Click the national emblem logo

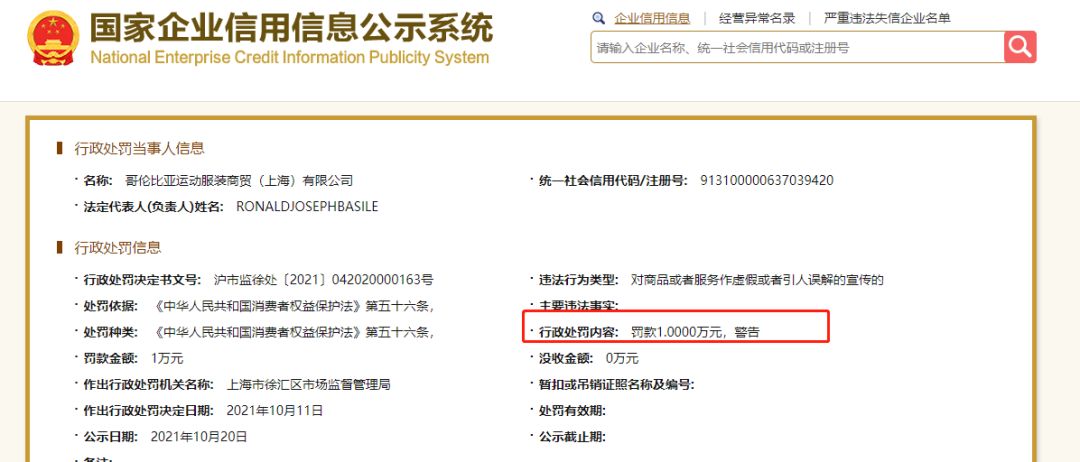point(54,38)
